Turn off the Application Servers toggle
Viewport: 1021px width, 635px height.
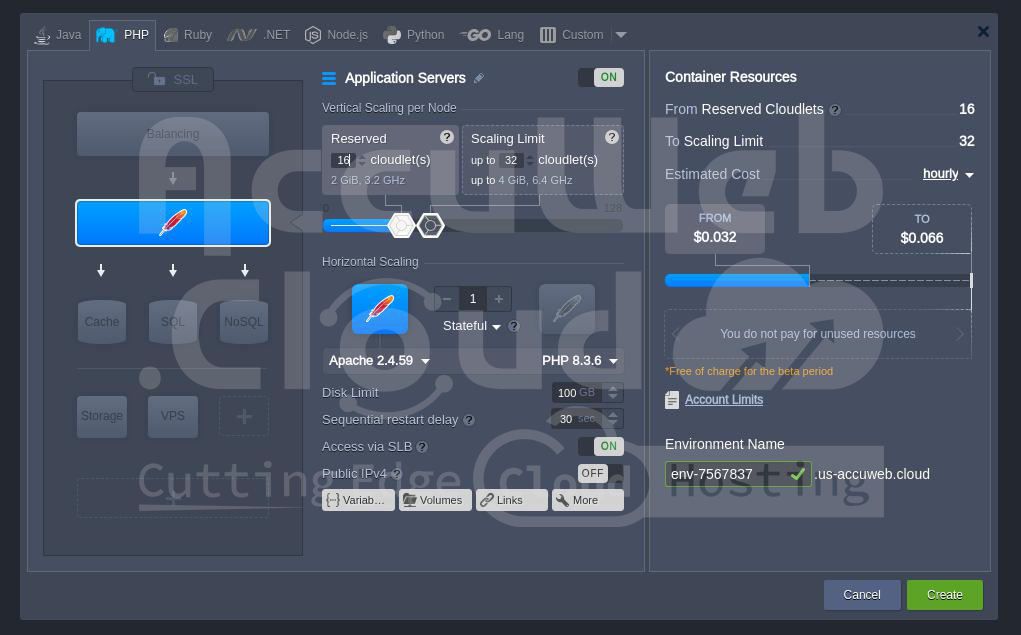coord(601,77)
